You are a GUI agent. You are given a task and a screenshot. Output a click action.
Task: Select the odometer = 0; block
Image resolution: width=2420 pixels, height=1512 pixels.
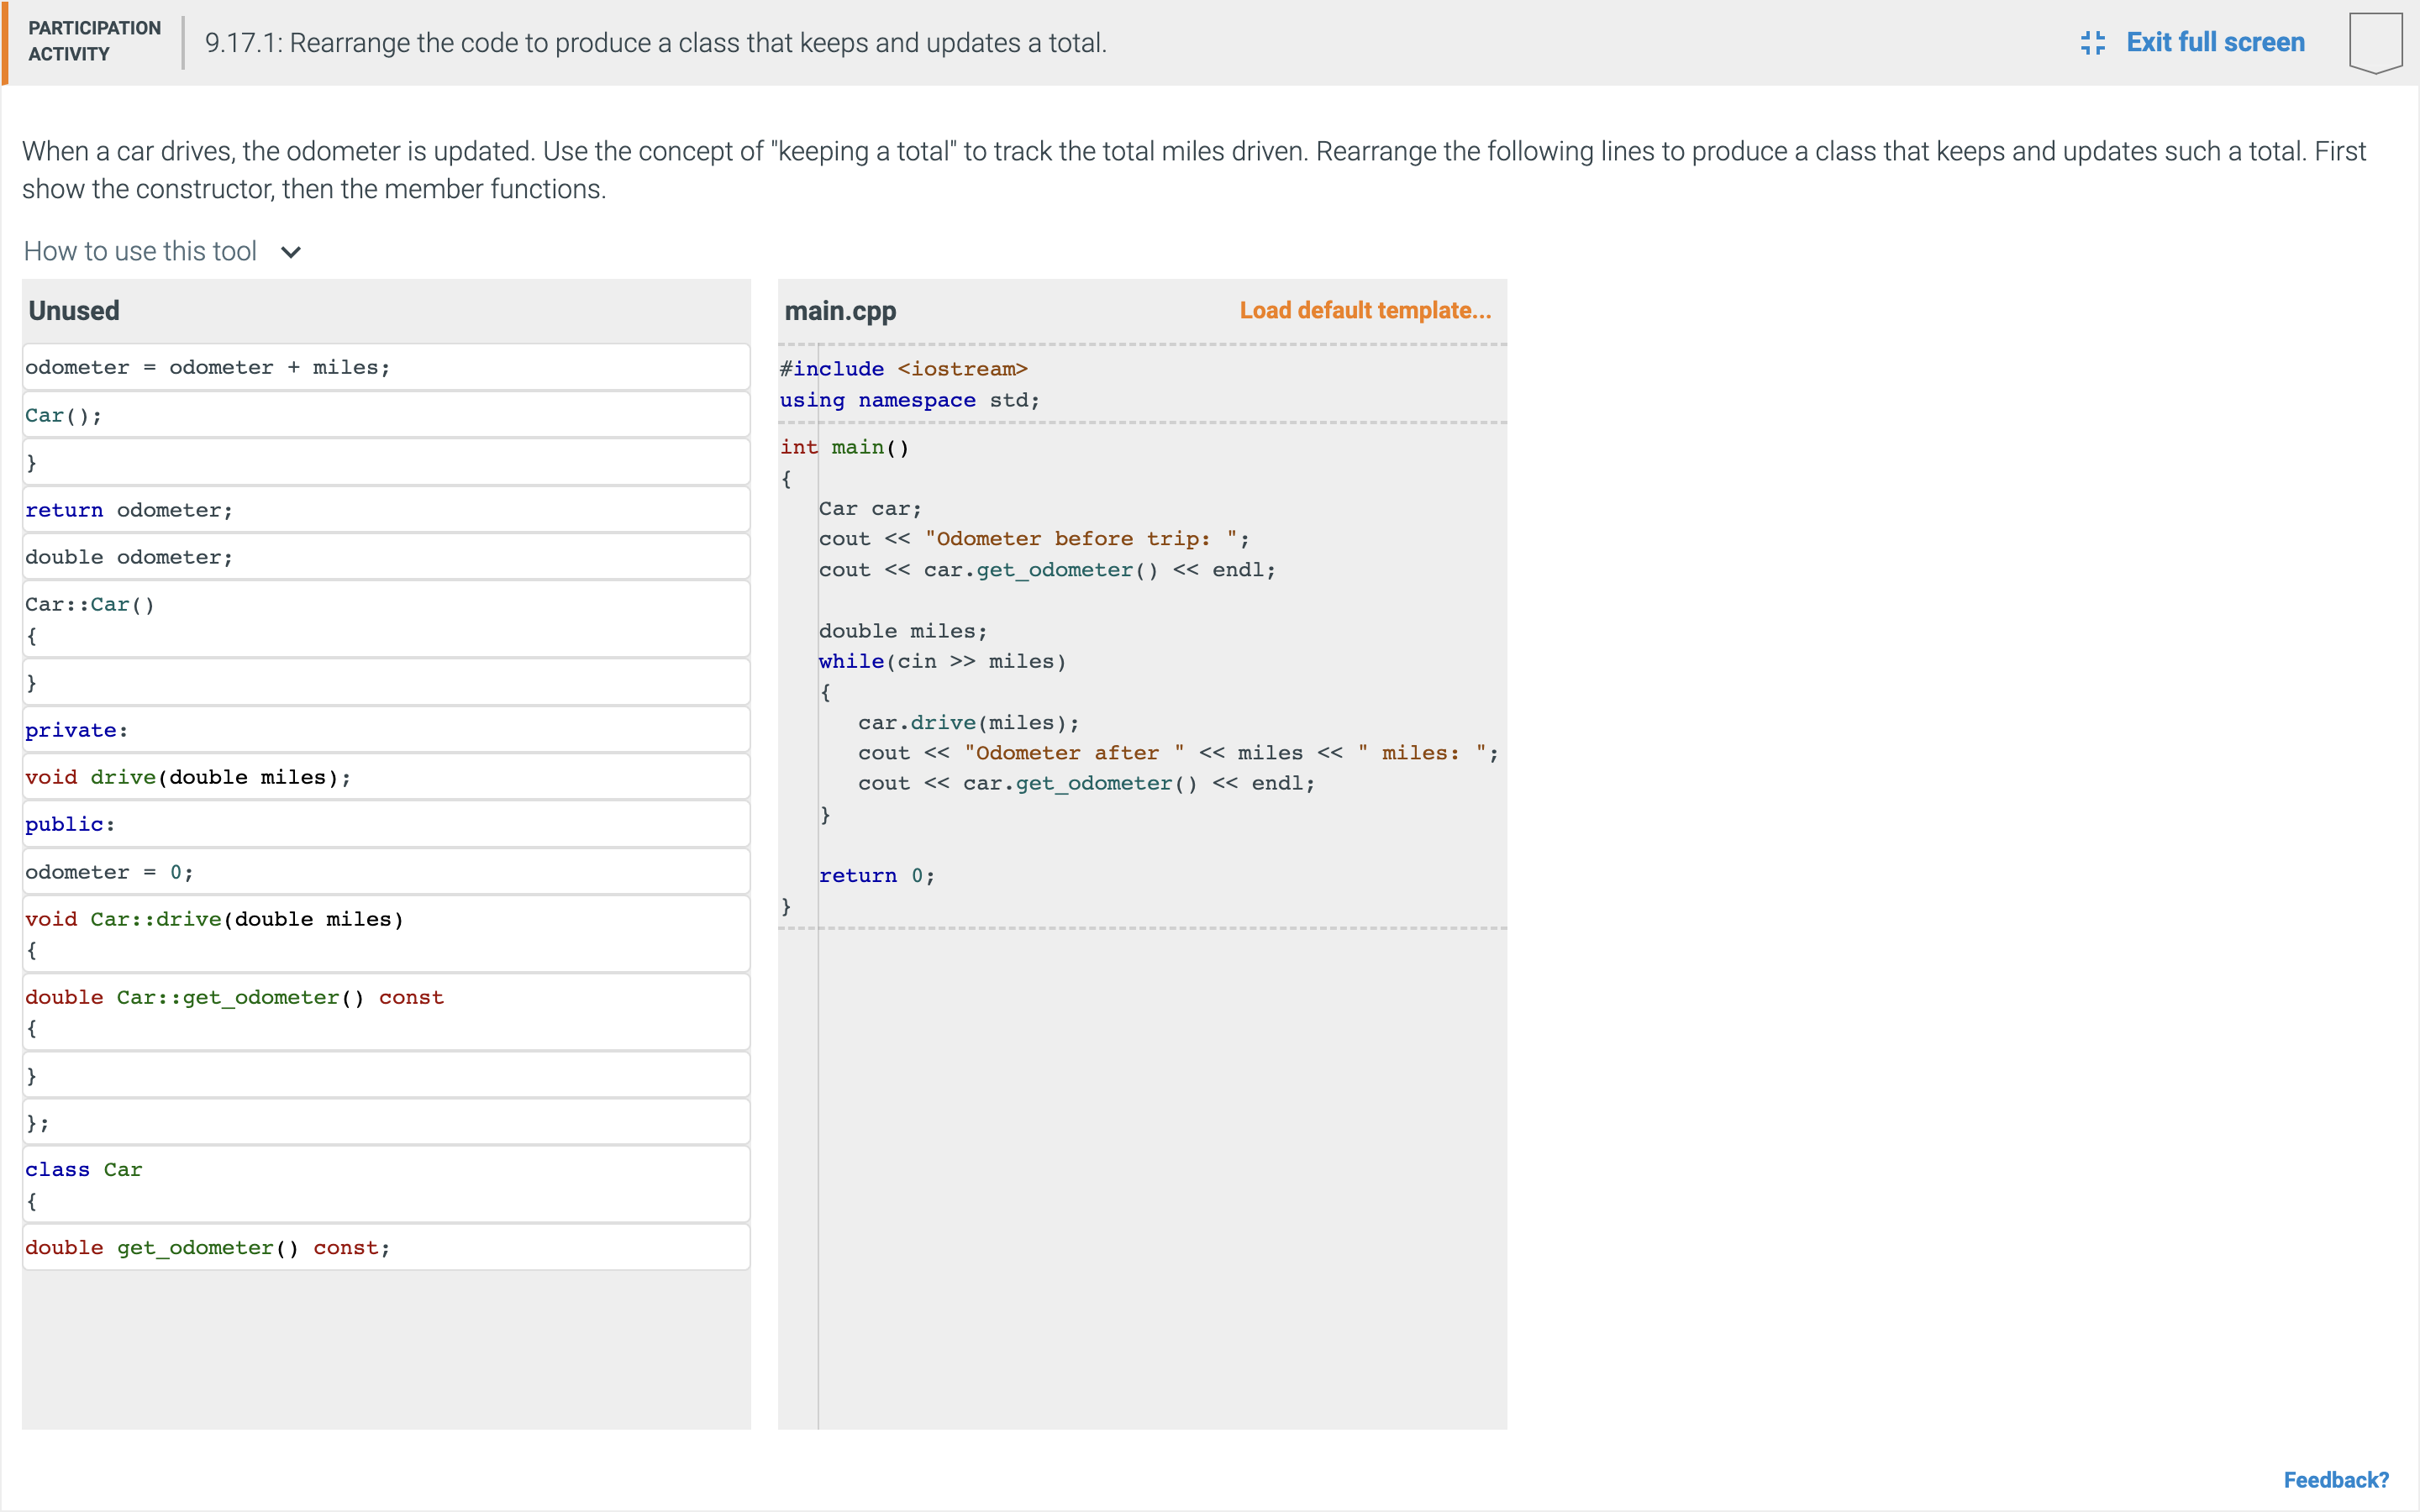[386, 872]
